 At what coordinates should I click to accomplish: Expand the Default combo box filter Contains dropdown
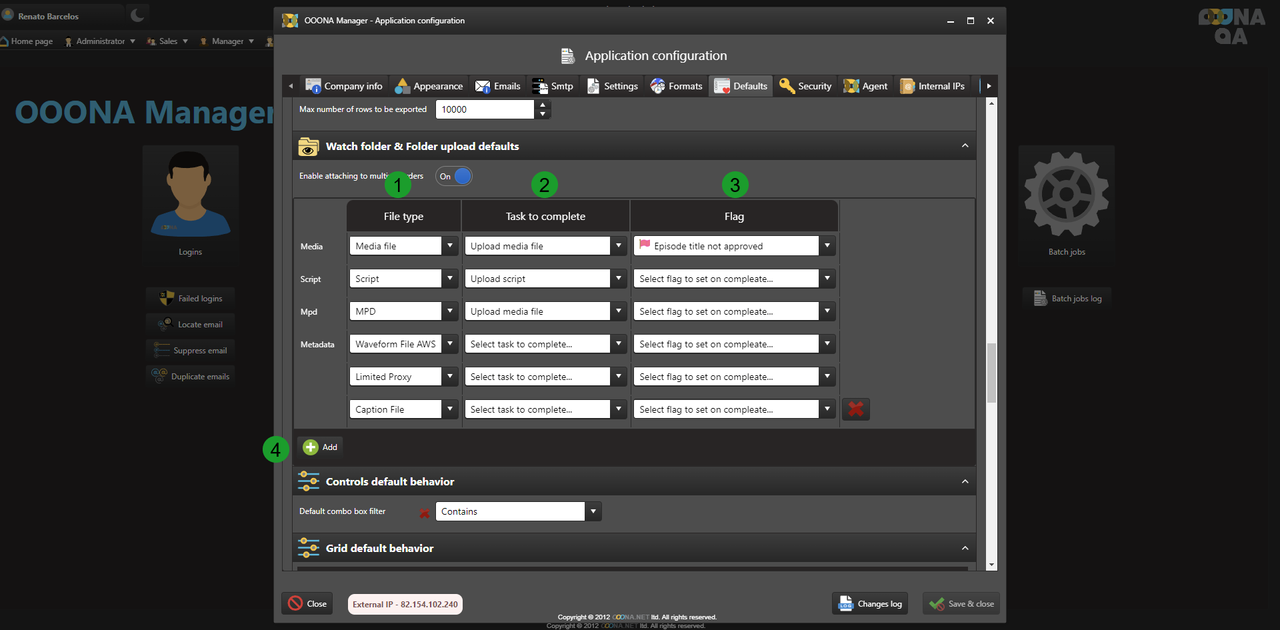[x=593, y=511]
